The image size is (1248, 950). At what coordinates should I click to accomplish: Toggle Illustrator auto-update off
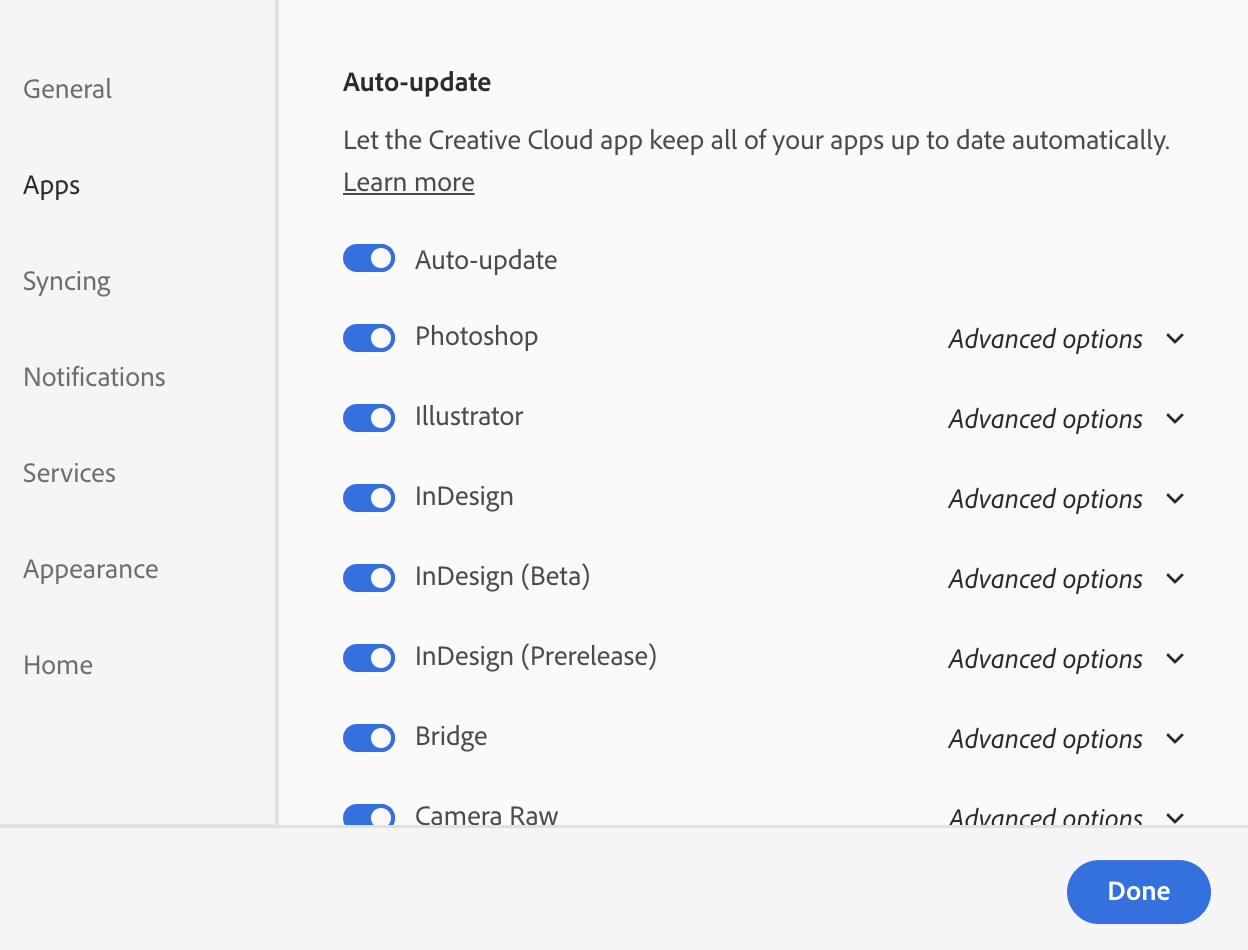click(369, 418)
